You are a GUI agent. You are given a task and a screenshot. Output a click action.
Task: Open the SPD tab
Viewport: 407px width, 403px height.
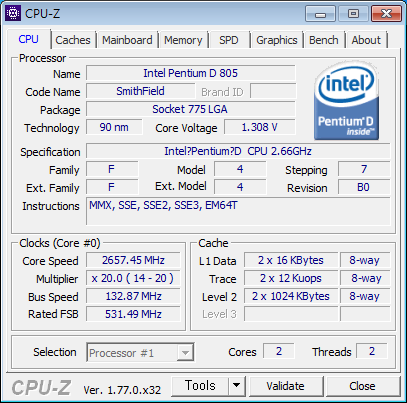(229, 40)
